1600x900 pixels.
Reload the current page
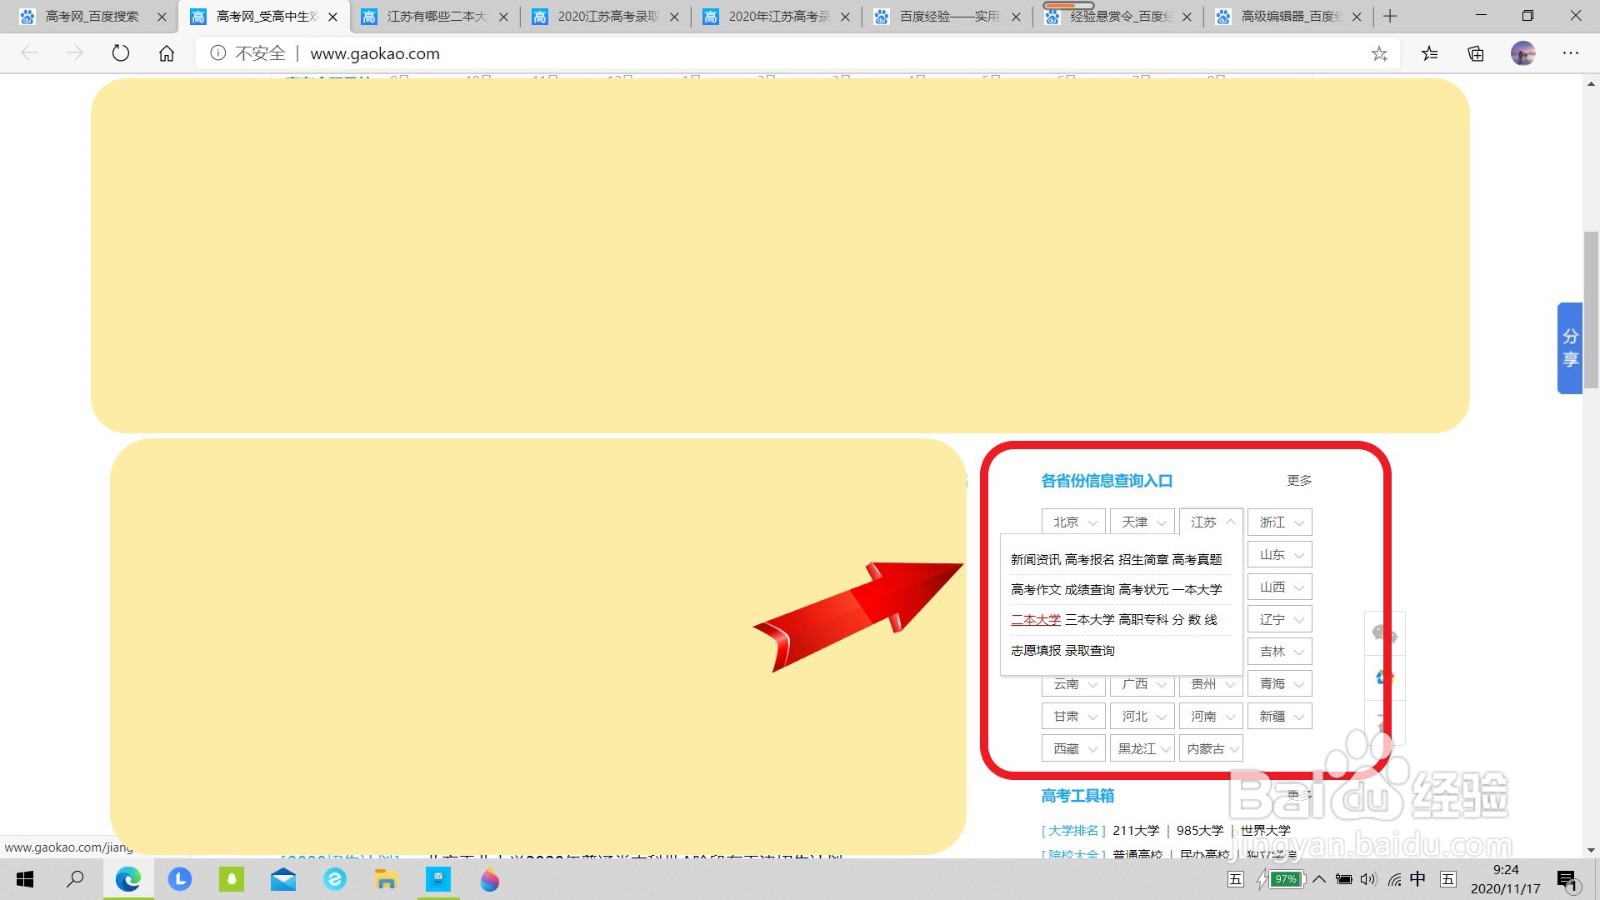tap(121, 53)
